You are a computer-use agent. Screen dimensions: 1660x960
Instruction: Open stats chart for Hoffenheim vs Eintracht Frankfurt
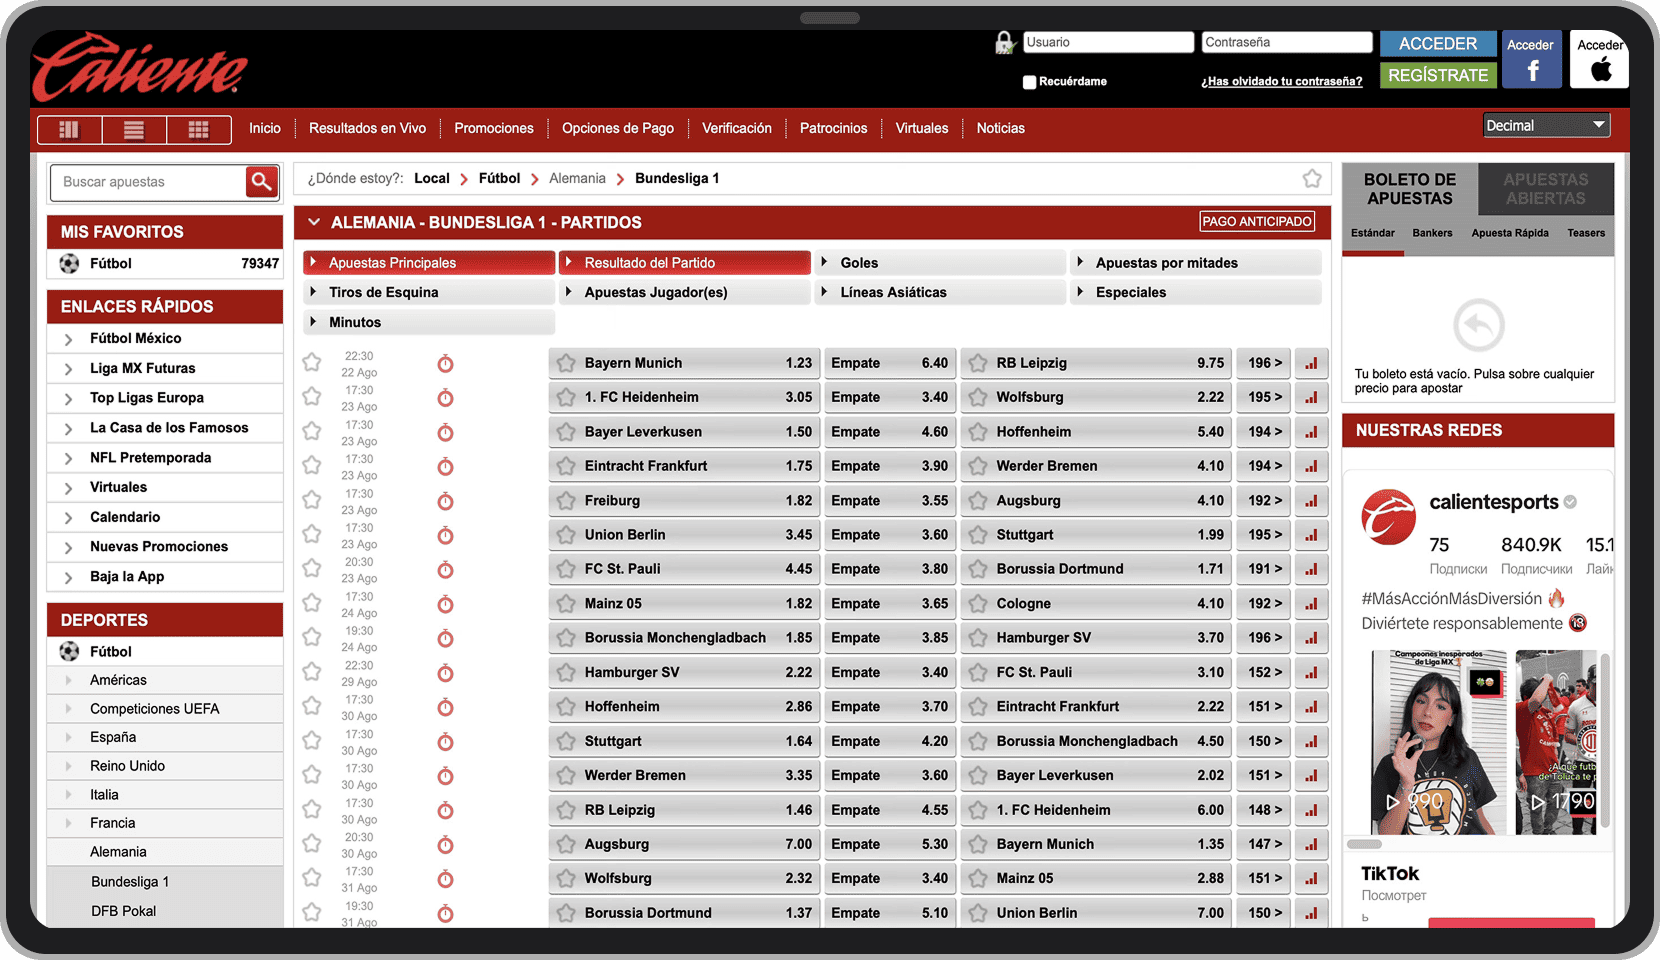[x=1311, y=707]
